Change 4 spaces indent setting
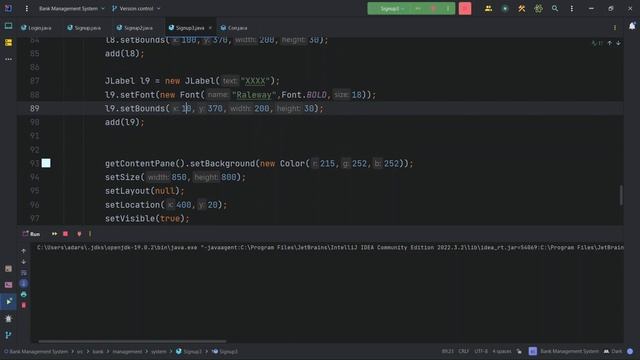The image size is (640, 360). pyautogui.click(x=502, y=351)
